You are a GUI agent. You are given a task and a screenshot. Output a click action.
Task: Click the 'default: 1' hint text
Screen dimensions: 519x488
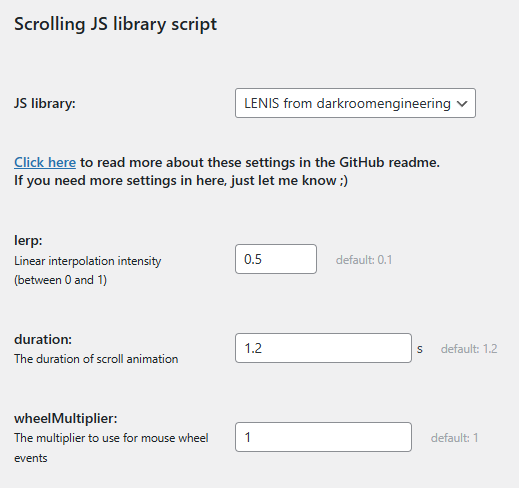(454, 438)
